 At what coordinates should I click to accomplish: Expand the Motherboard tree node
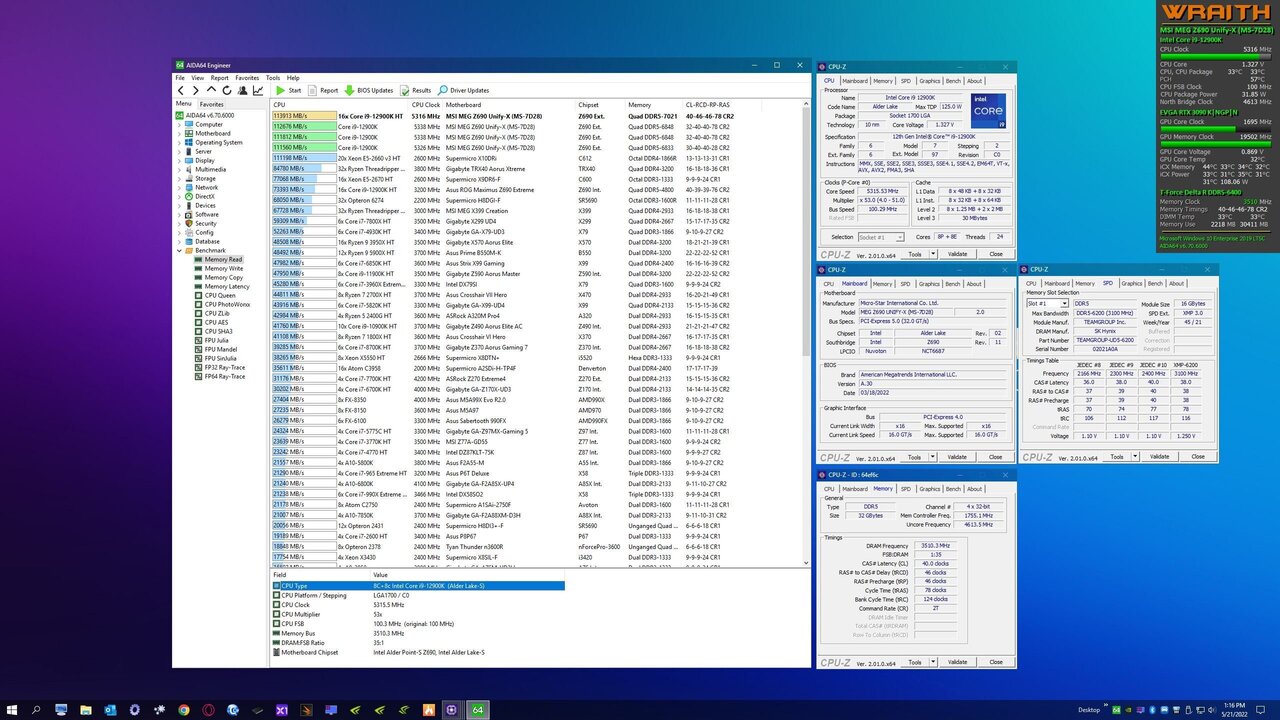pos(179,133)
